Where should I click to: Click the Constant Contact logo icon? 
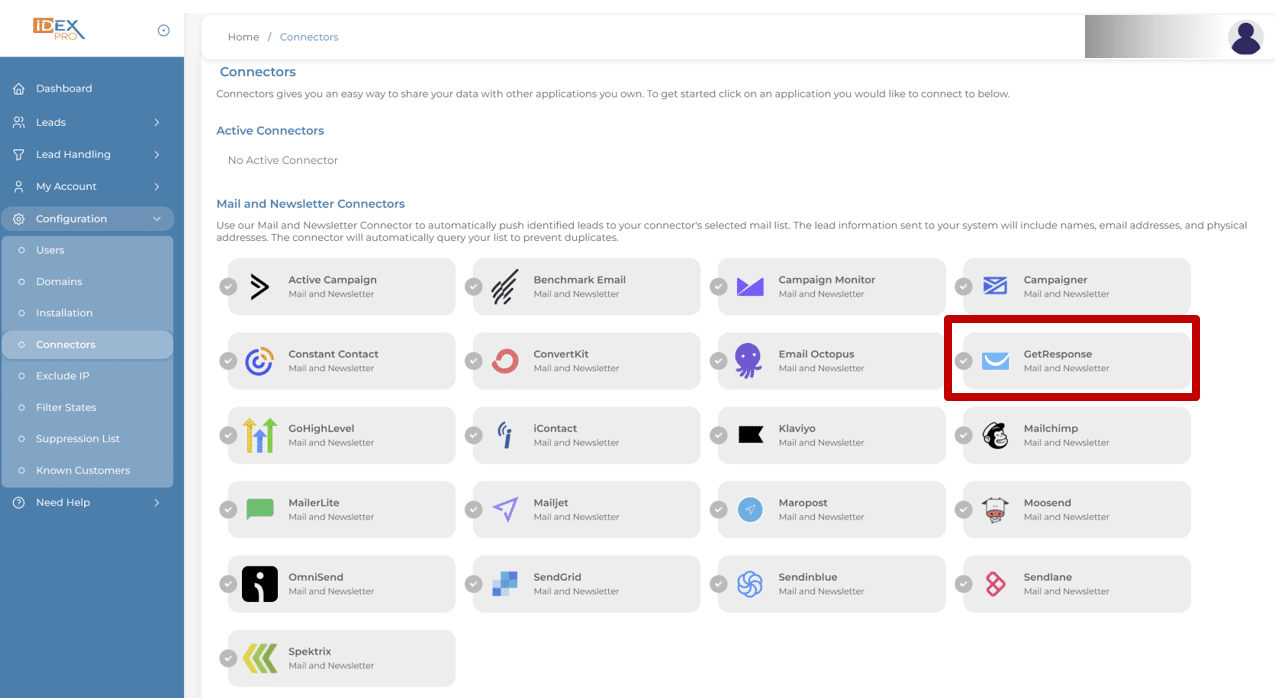pyautogui.click(x=259, y=361)
